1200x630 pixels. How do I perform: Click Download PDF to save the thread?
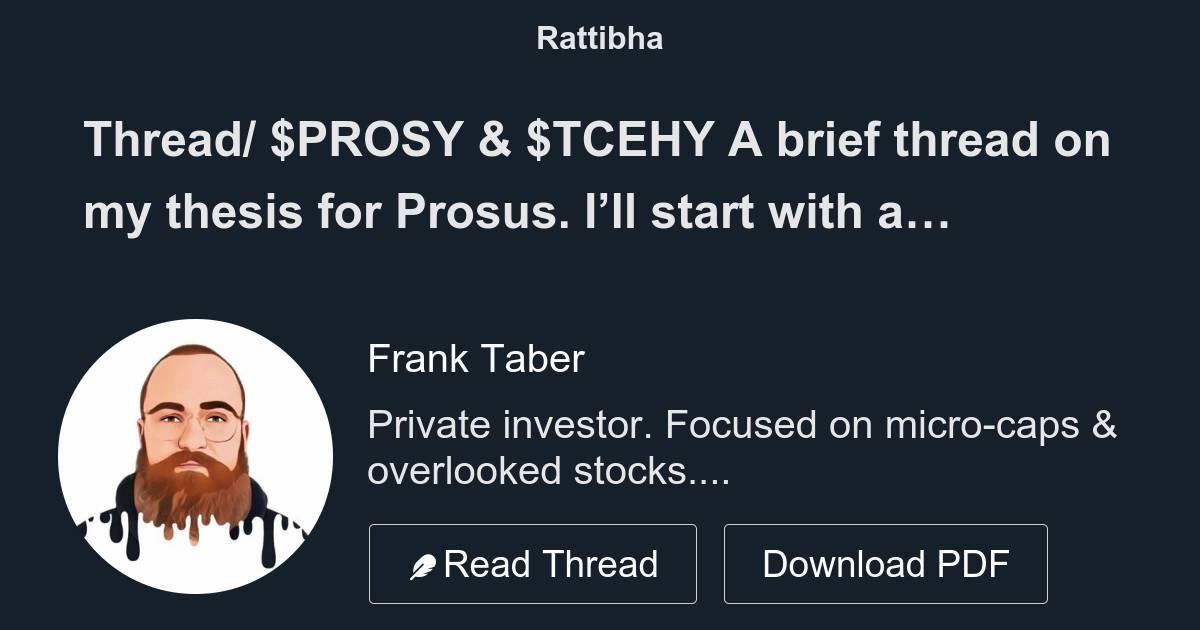coord(887,562)
